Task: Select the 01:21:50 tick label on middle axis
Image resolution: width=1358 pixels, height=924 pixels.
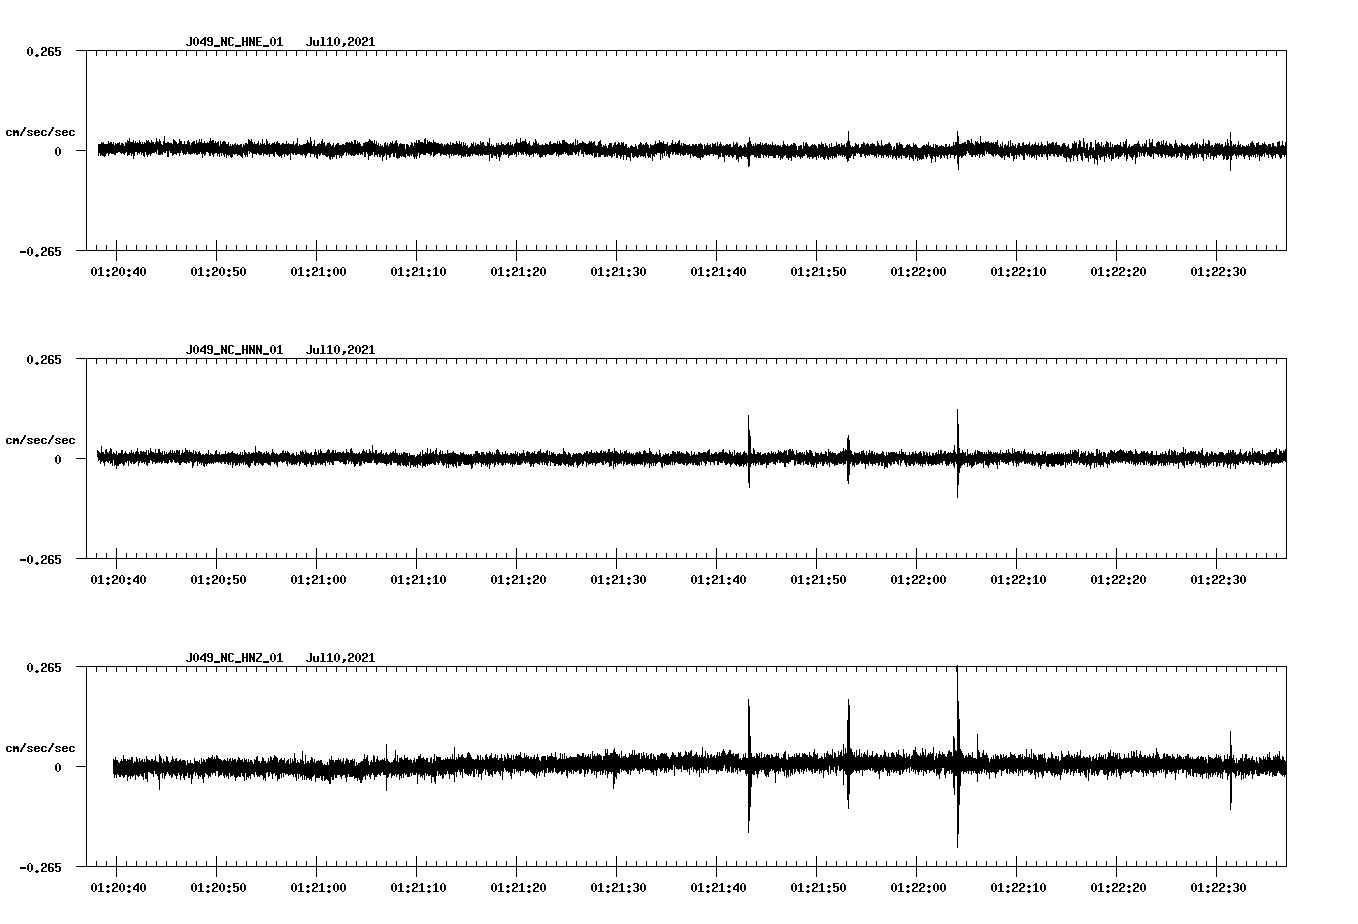Action: click(x=819, y=578)
